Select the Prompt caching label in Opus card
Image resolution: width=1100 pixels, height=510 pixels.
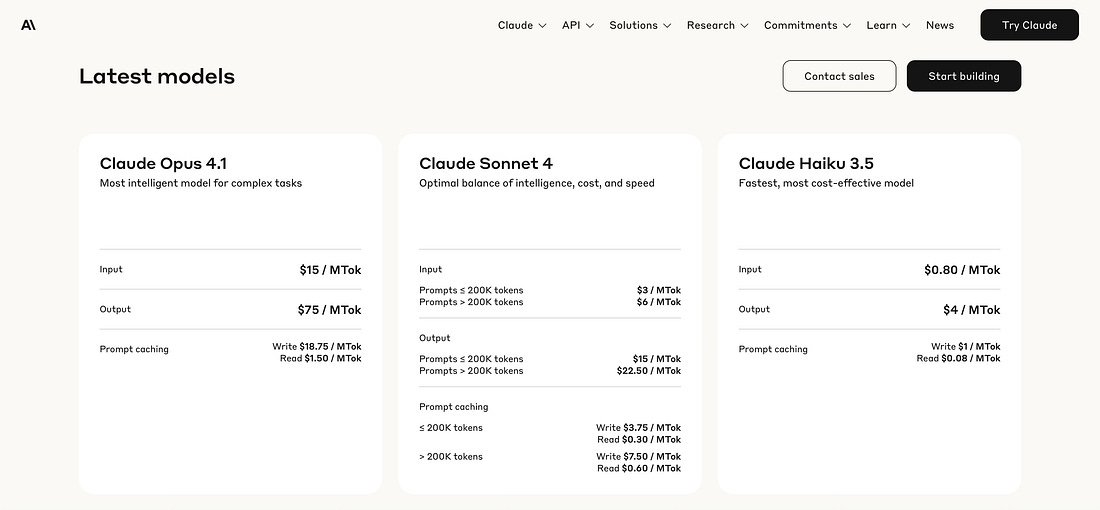pos(134,349)
